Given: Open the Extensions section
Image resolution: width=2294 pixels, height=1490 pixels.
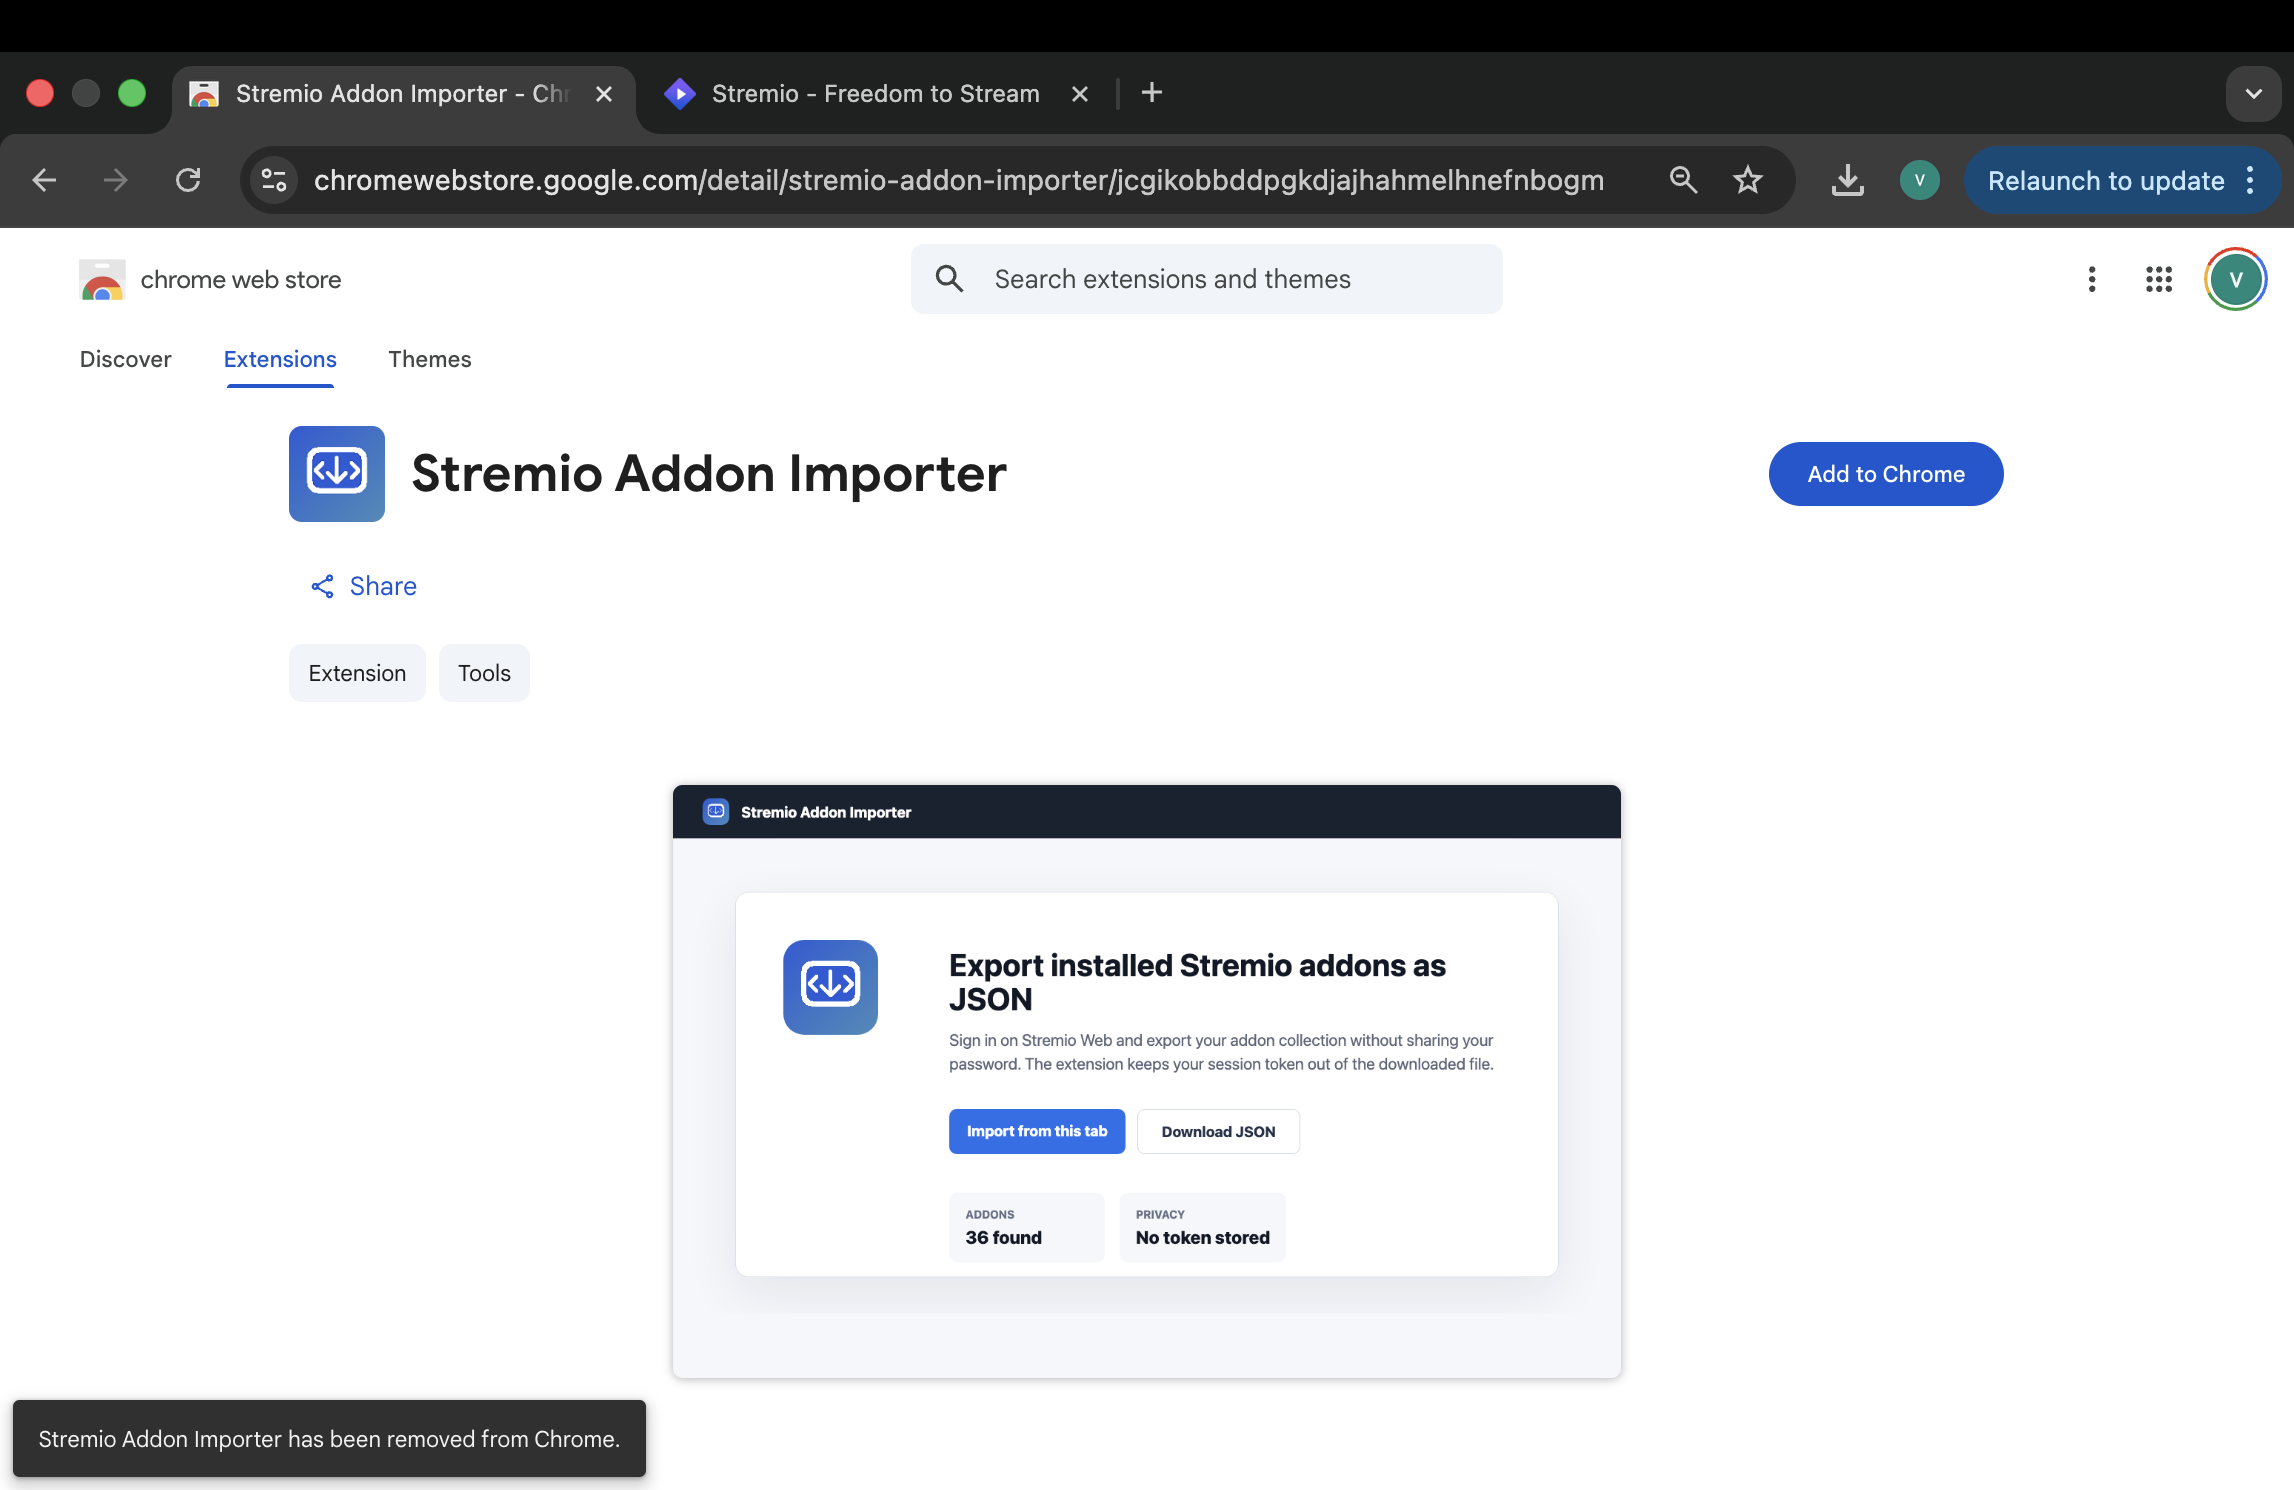Looking at the screenshot, I should tap(280, 359).
